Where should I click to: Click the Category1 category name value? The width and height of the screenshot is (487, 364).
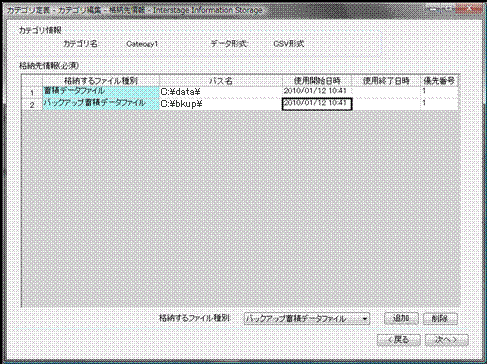[x=142, y=44]
